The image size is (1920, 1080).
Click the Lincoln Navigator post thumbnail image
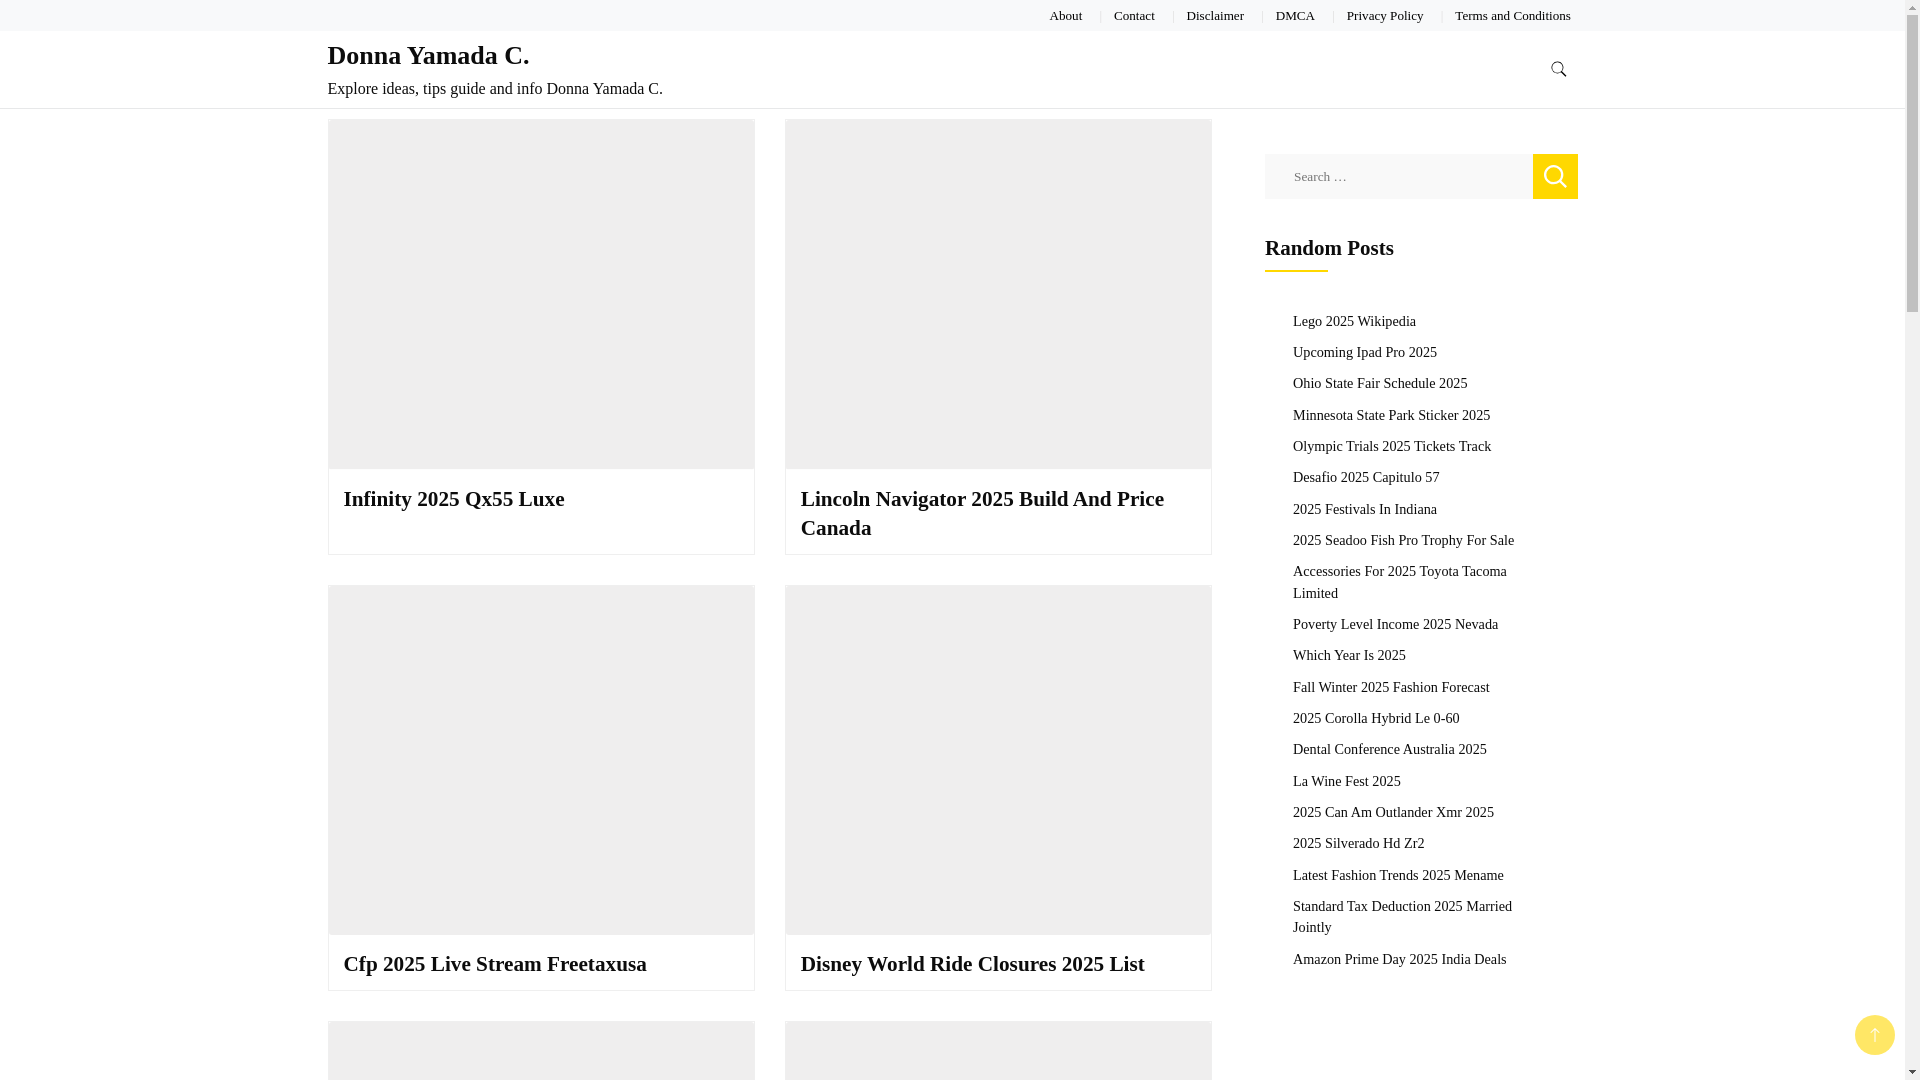(x=998, y=294)
